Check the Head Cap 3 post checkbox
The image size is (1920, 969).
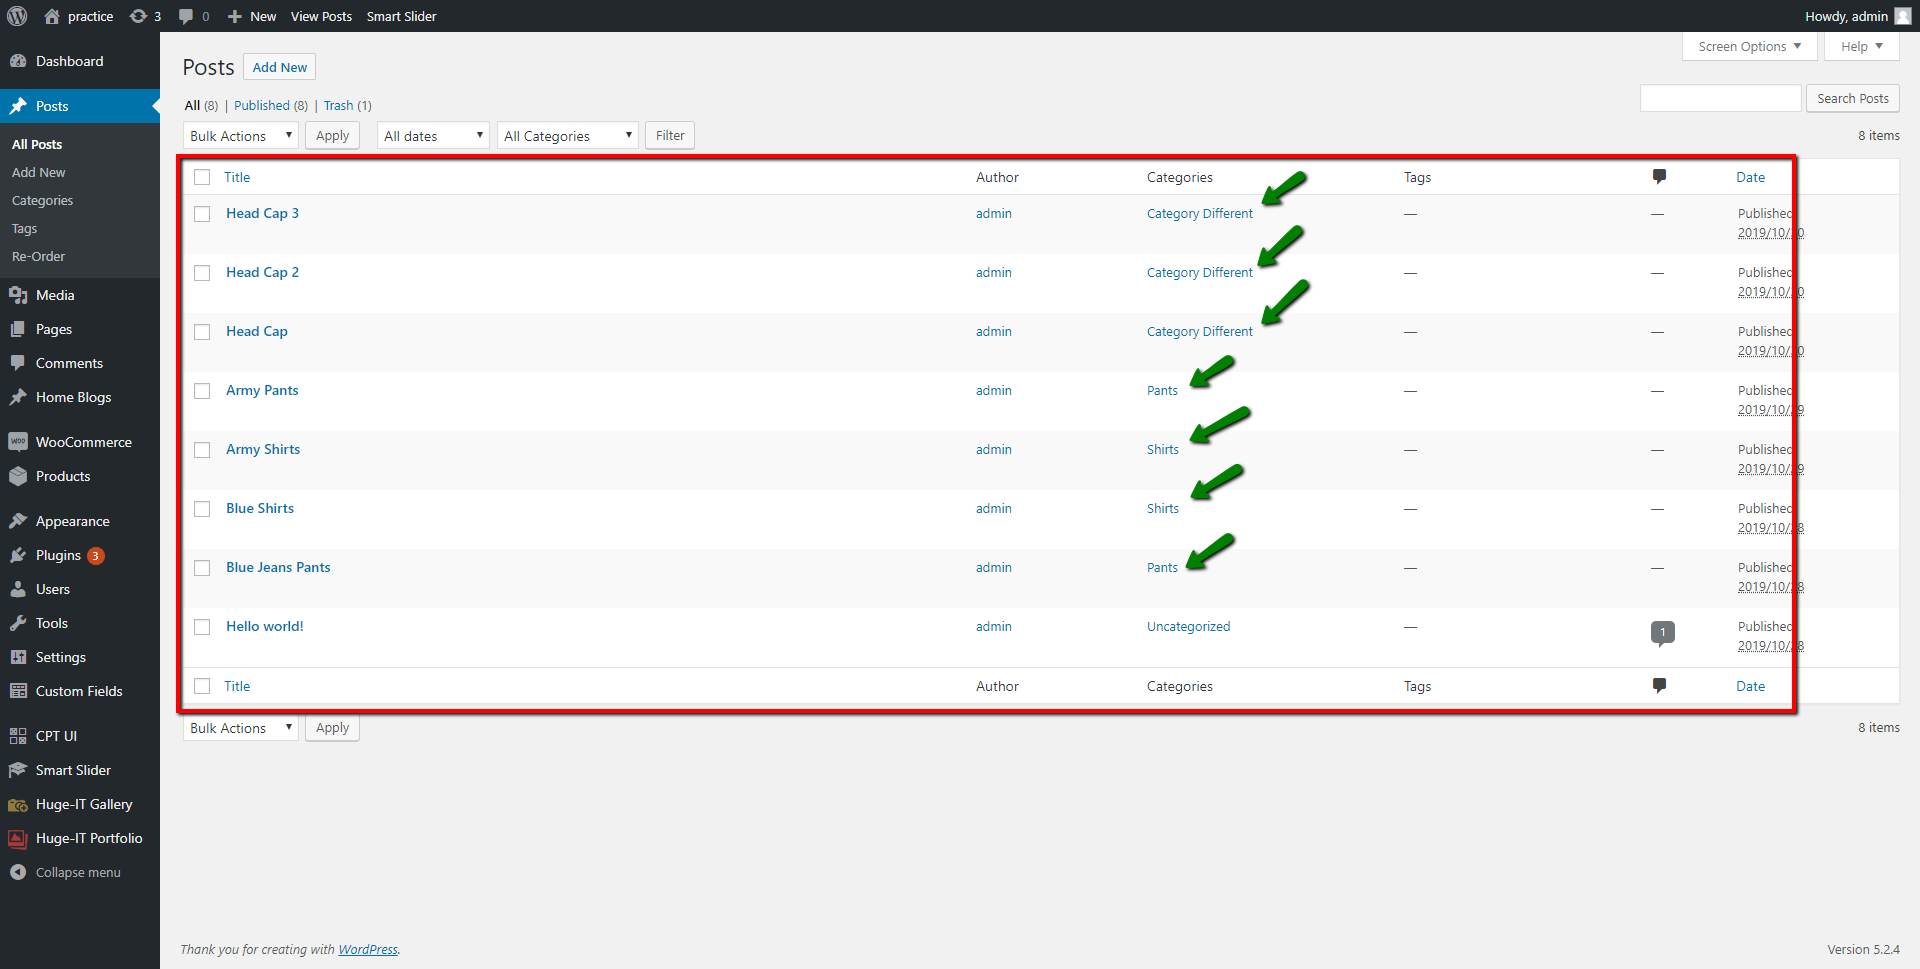[202, 214]
